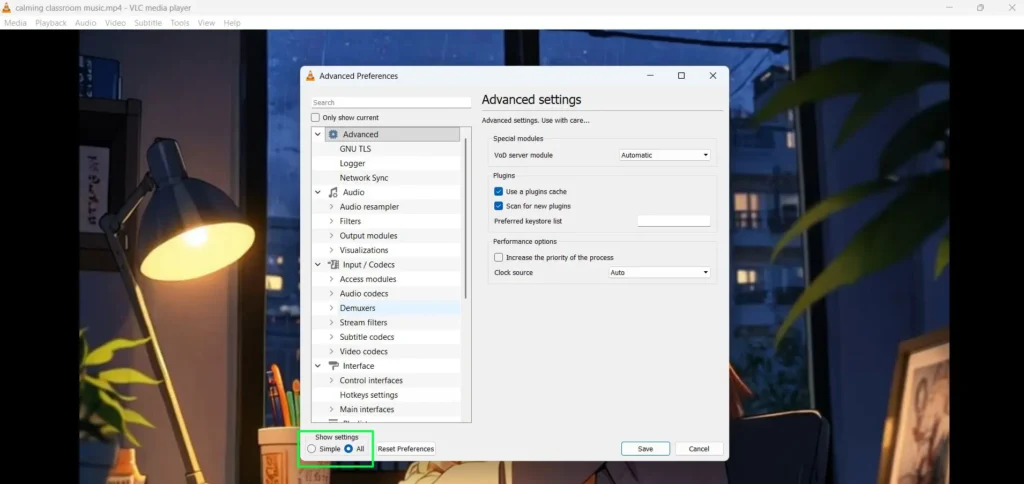Minimize the Advanced Preferences dialog
This screenshot has height=484, width=1024.
click(x=650, y=76)
